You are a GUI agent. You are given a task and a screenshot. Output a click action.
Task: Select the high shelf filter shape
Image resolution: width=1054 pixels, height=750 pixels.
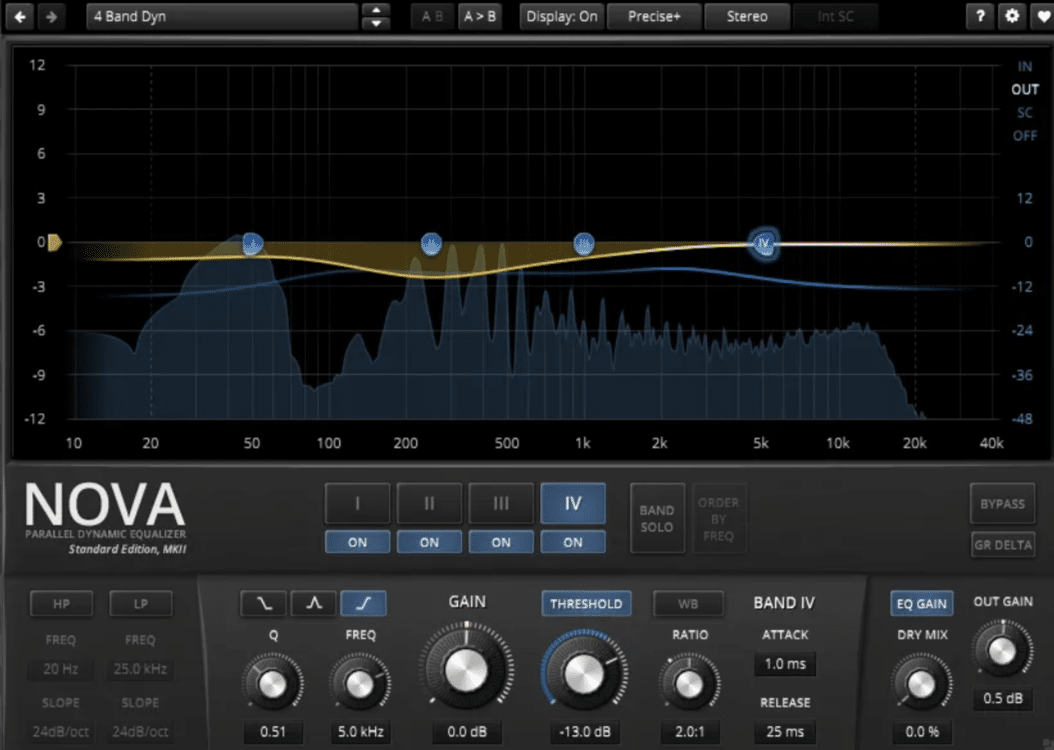click(363, 603)
